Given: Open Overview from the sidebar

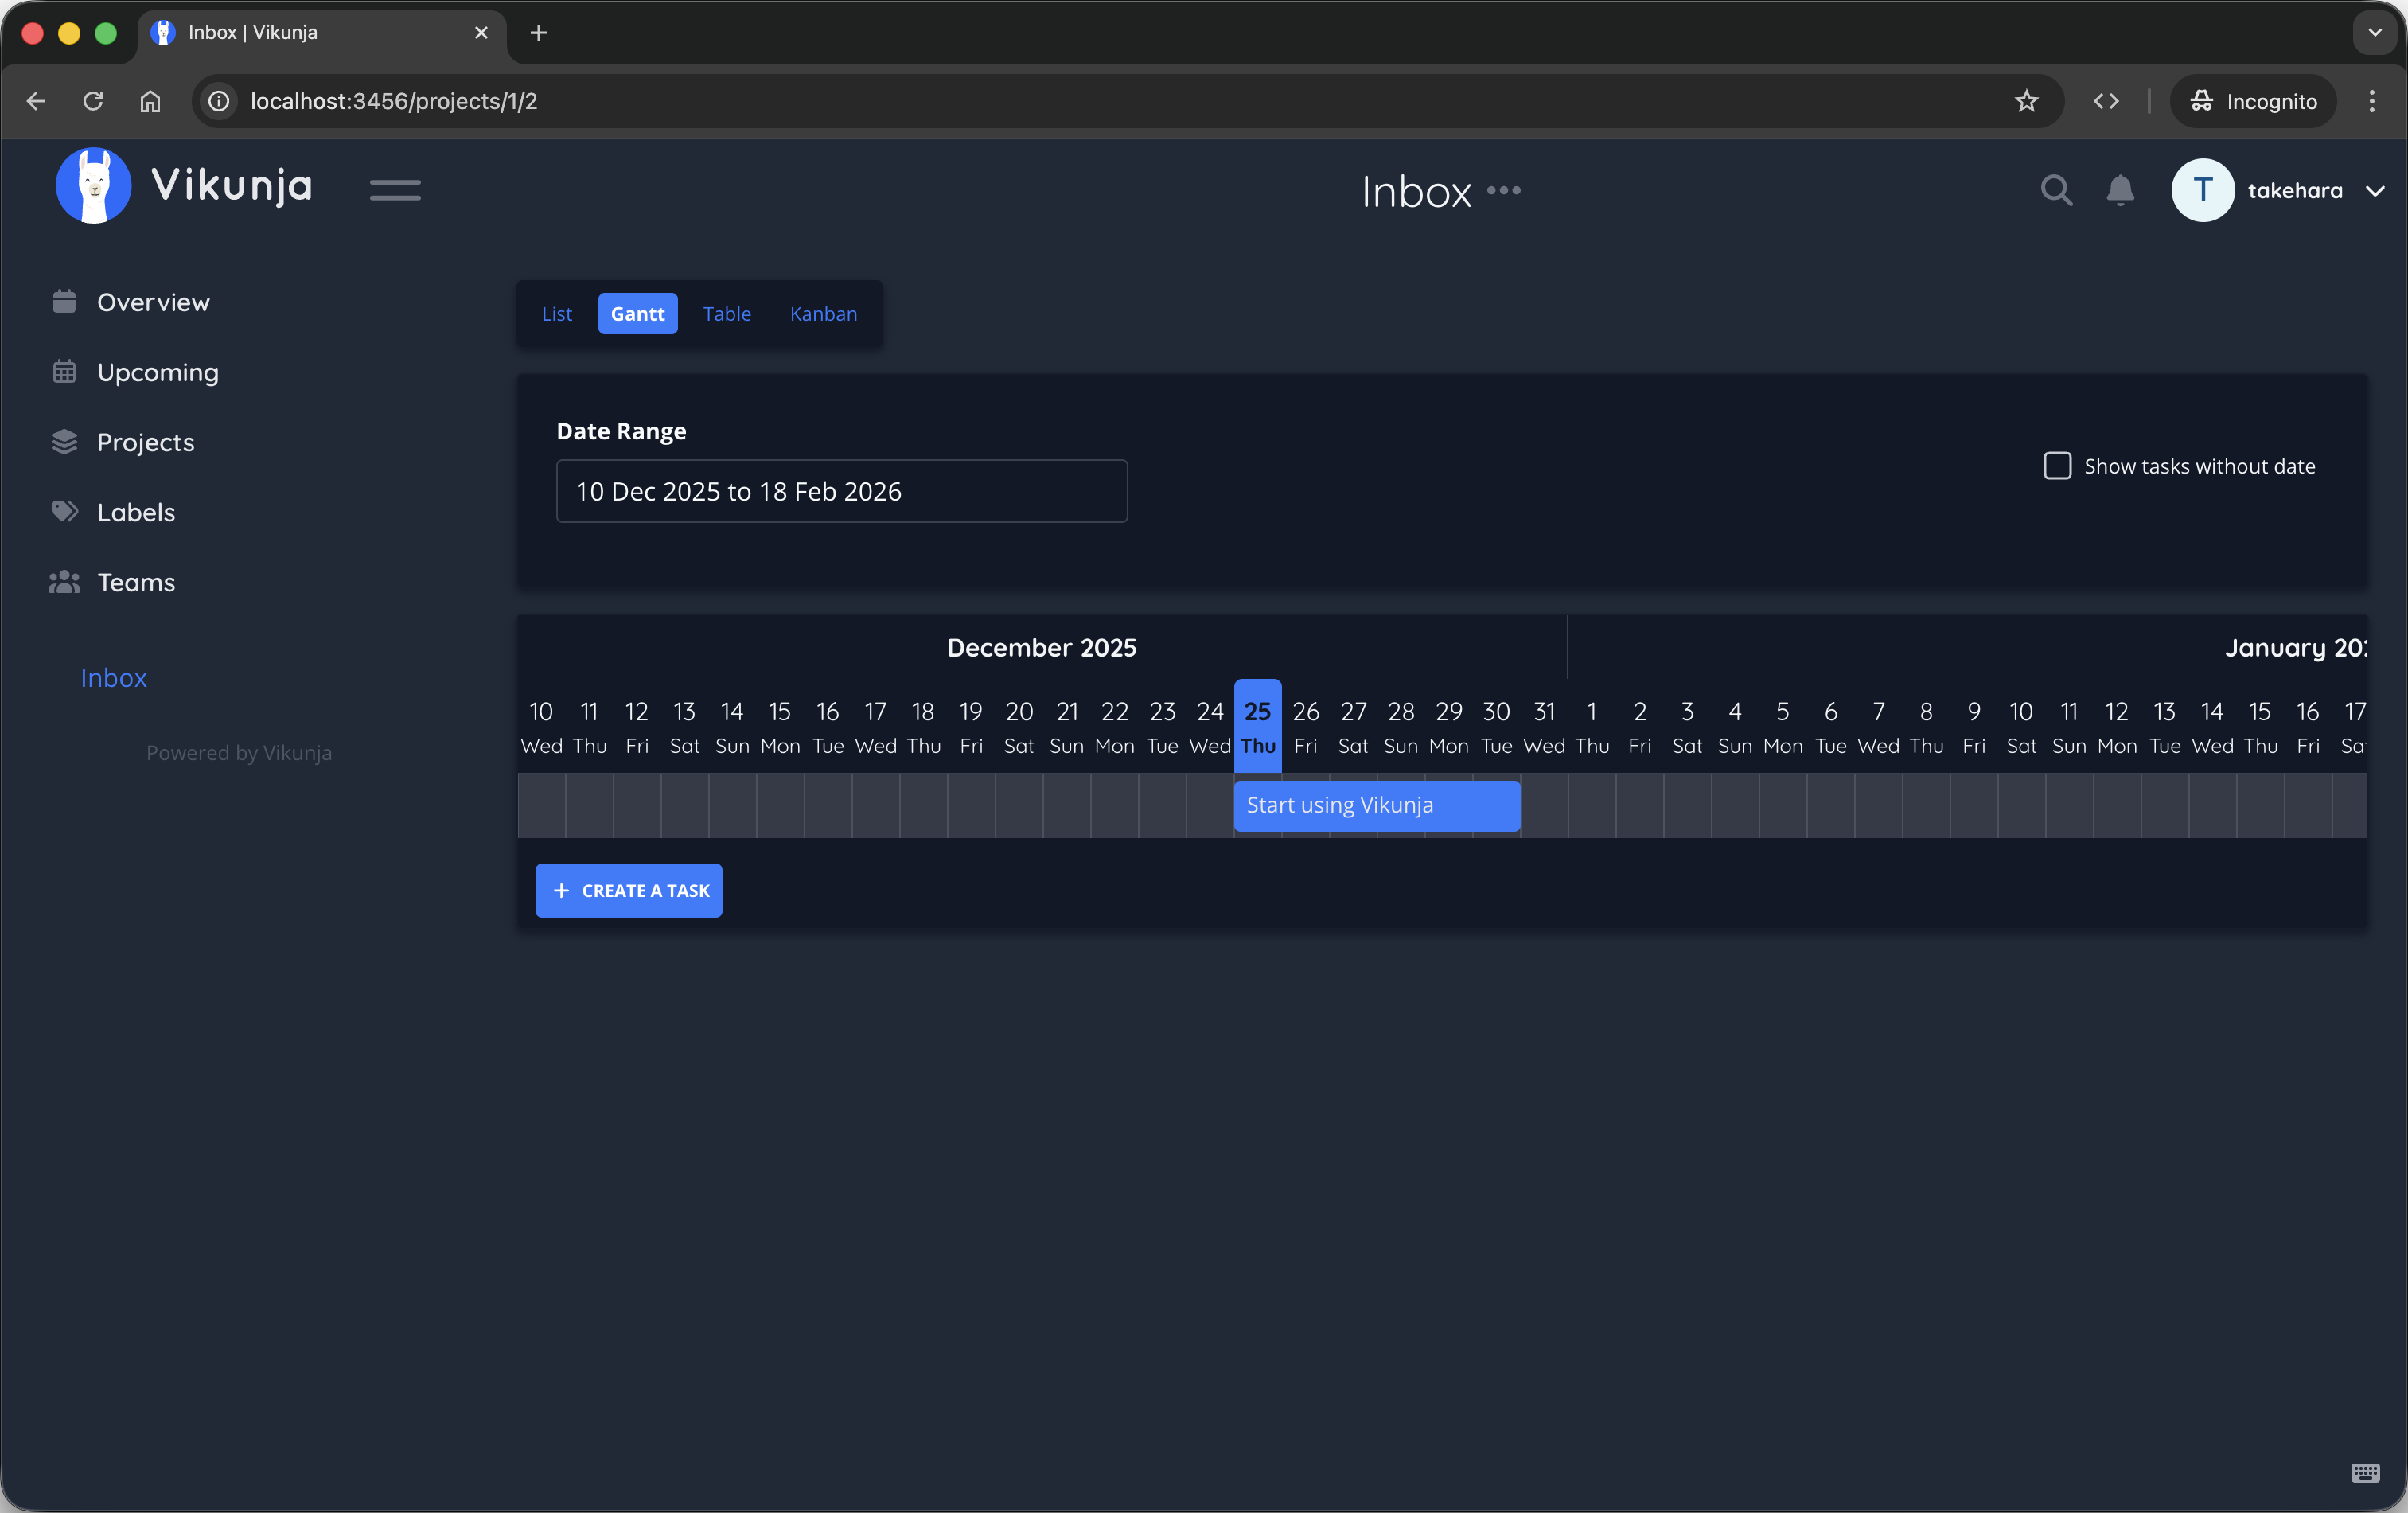Looking at the screenshot, I should click(153, 302).
